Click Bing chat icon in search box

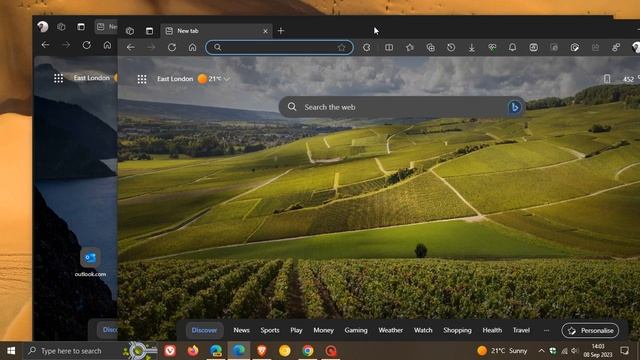(x=514, y=107)
